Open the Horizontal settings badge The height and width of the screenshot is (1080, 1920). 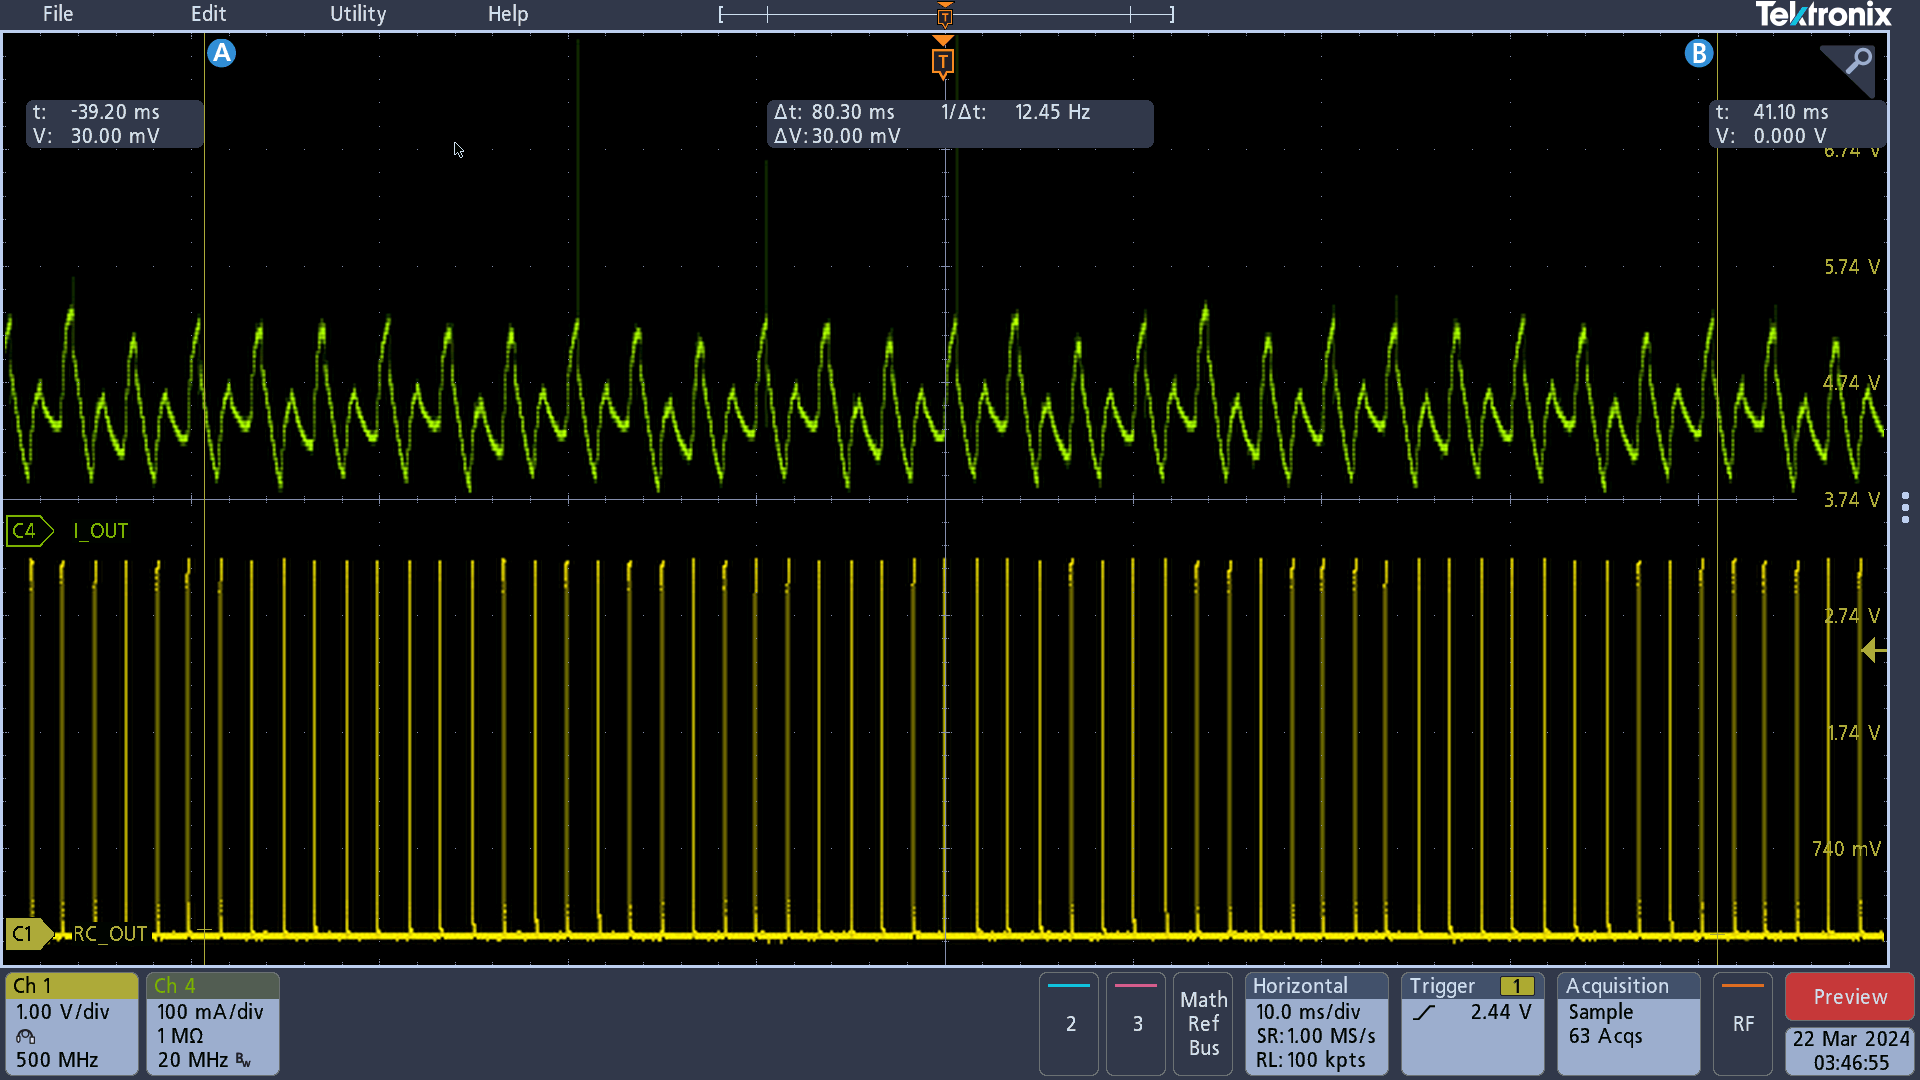[1315, 1023]
